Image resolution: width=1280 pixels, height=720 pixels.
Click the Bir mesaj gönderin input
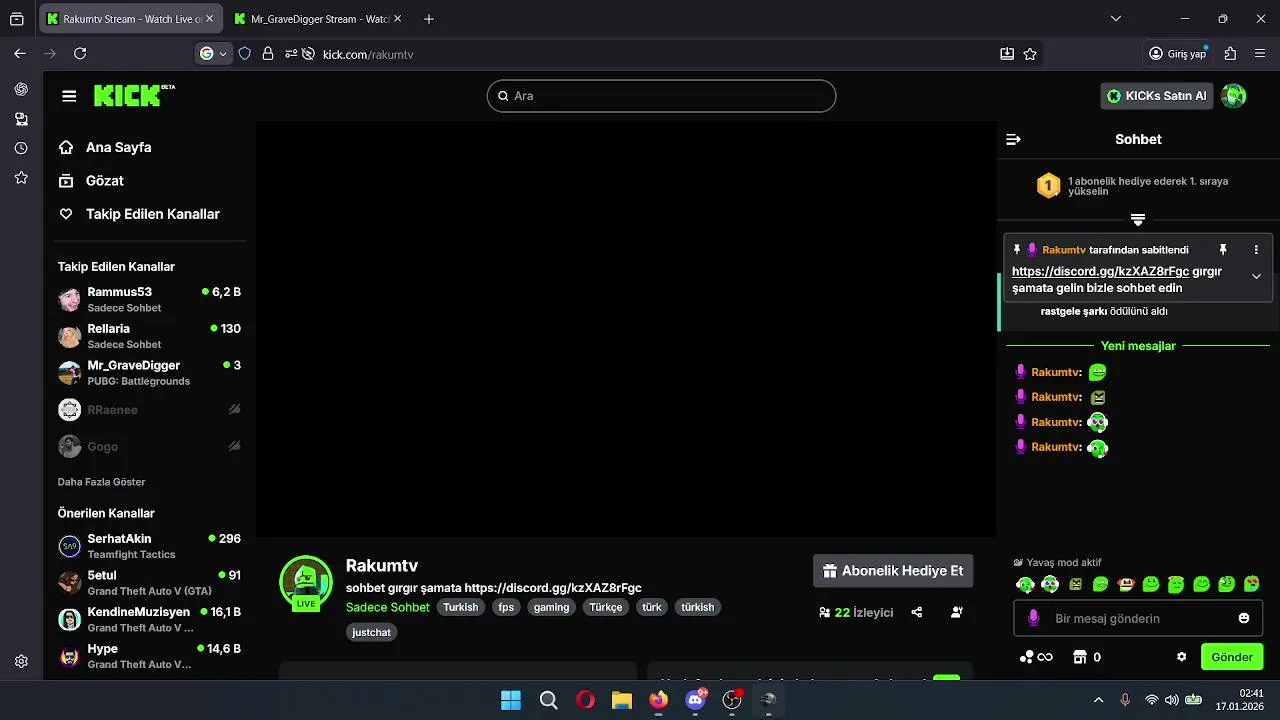[1138, 618]
